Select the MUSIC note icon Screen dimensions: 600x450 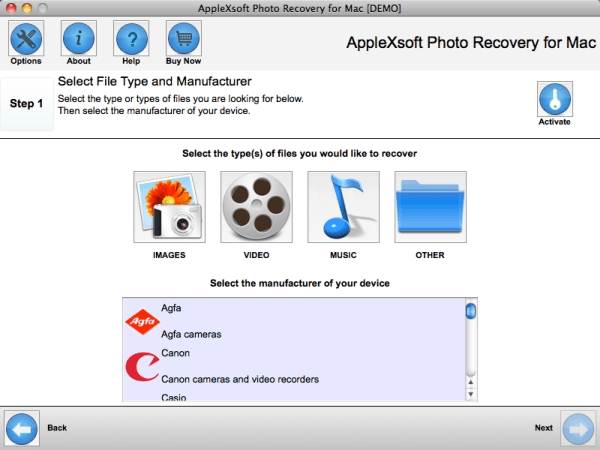[344, 207]
